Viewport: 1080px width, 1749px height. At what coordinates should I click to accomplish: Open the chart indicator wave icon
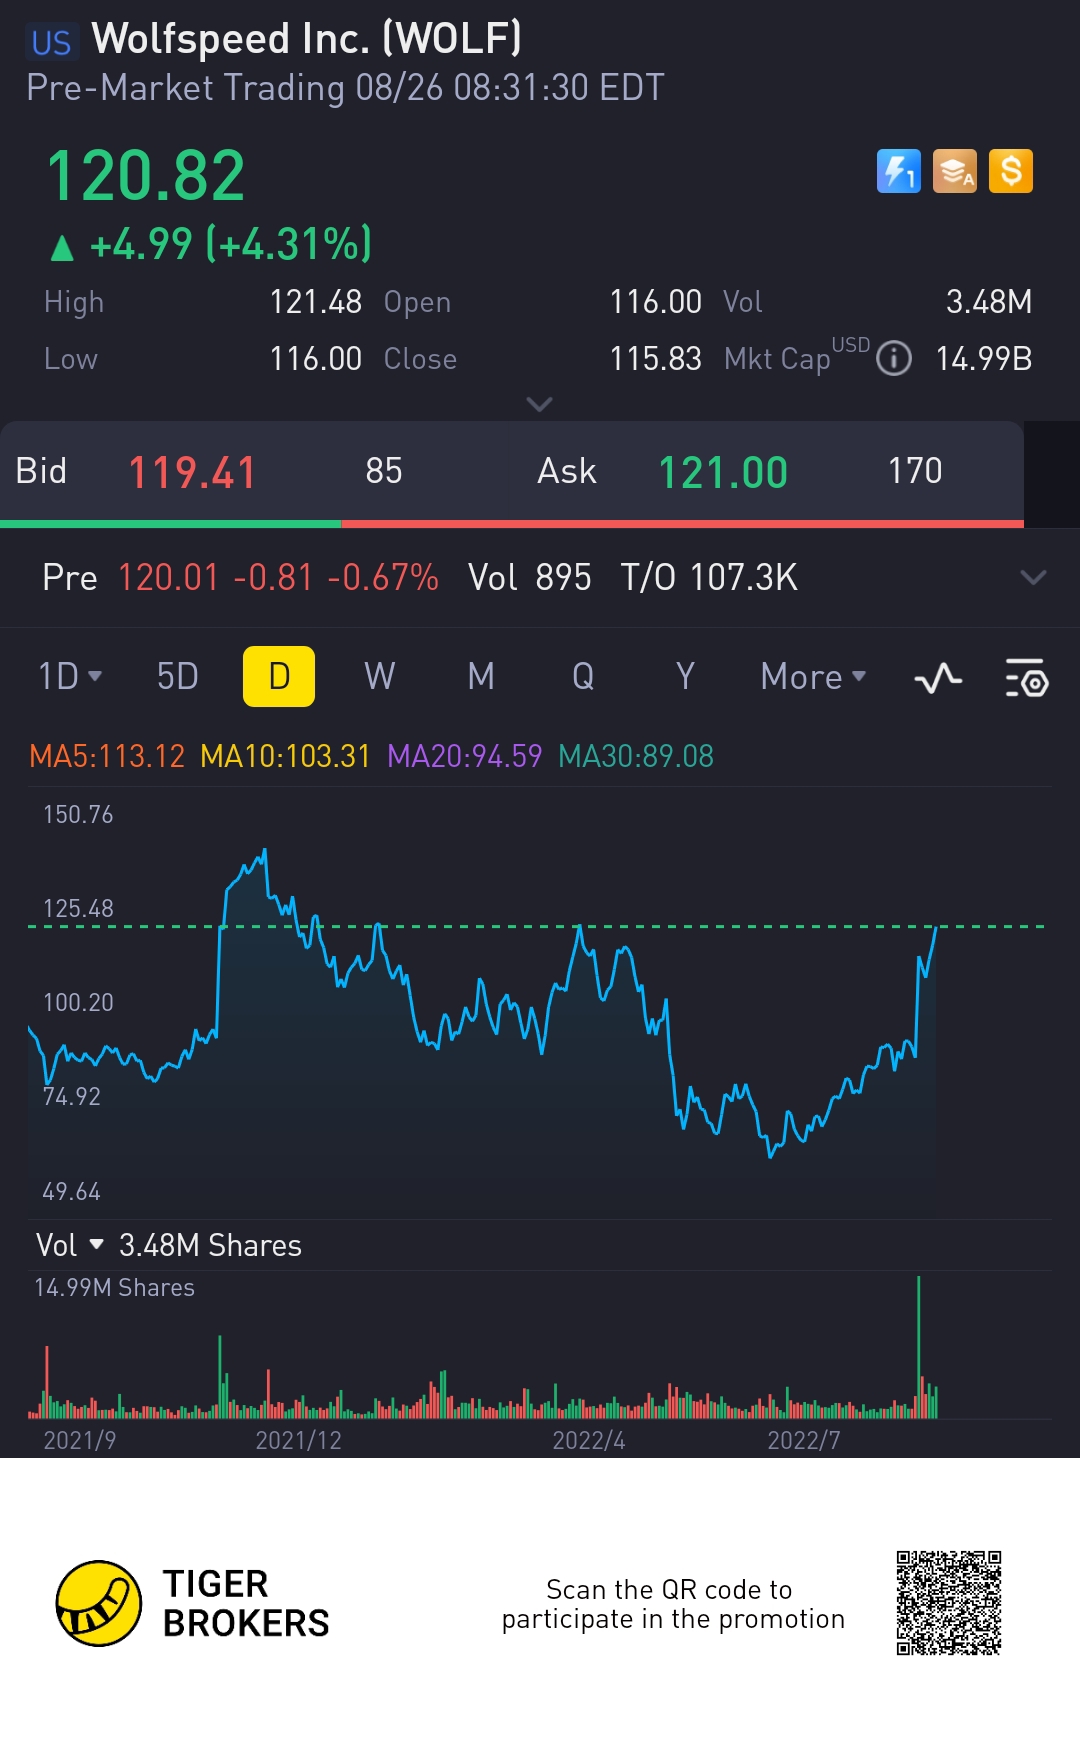pyautogui.click(x=938, y=679)
